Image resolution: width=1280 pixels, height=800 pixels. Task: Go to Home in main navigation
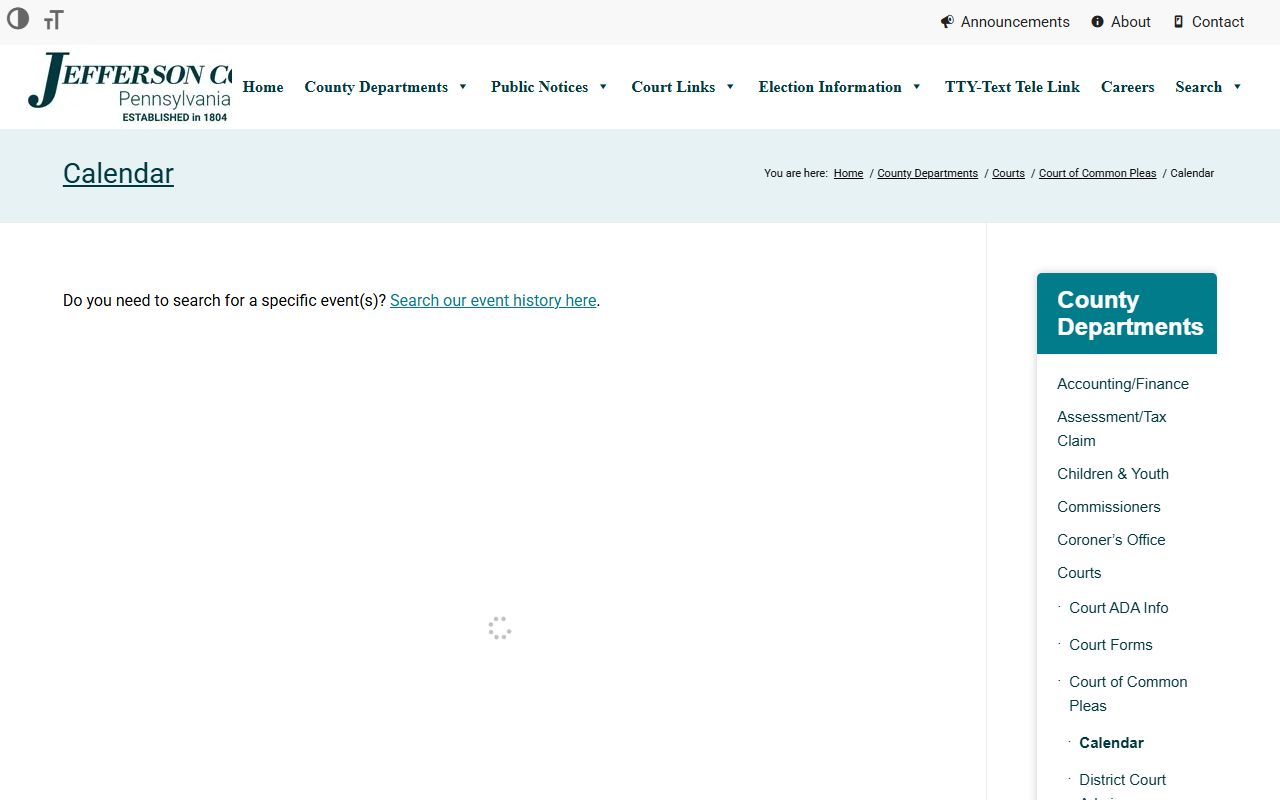263,87
